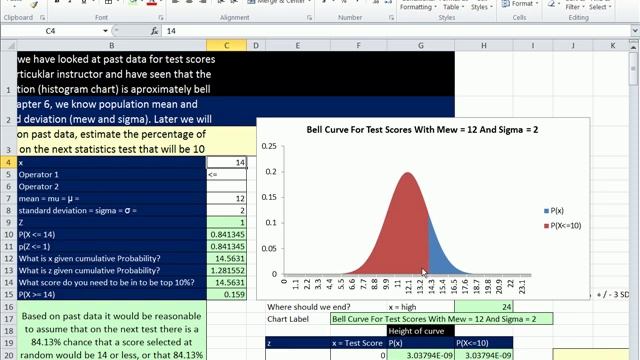640x360 pixels.
Task: Select row 4 header
Action: pos(9,162)
